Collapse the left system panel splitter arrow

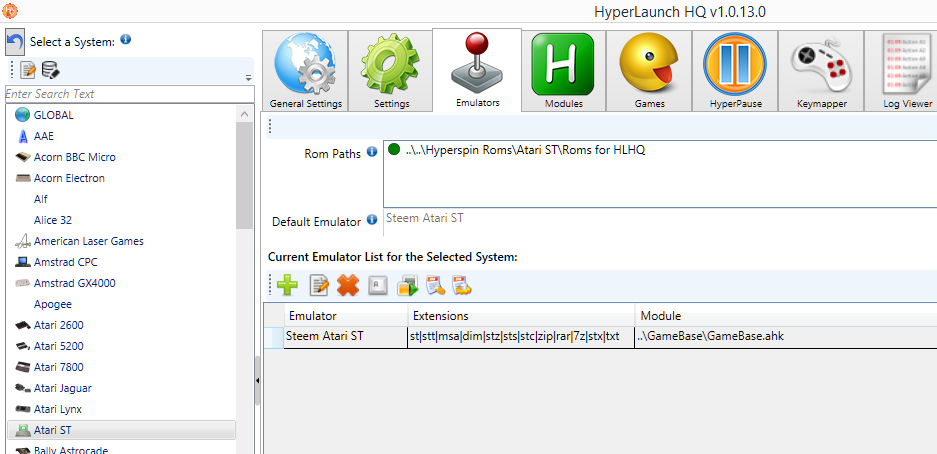tap(257, 381)
